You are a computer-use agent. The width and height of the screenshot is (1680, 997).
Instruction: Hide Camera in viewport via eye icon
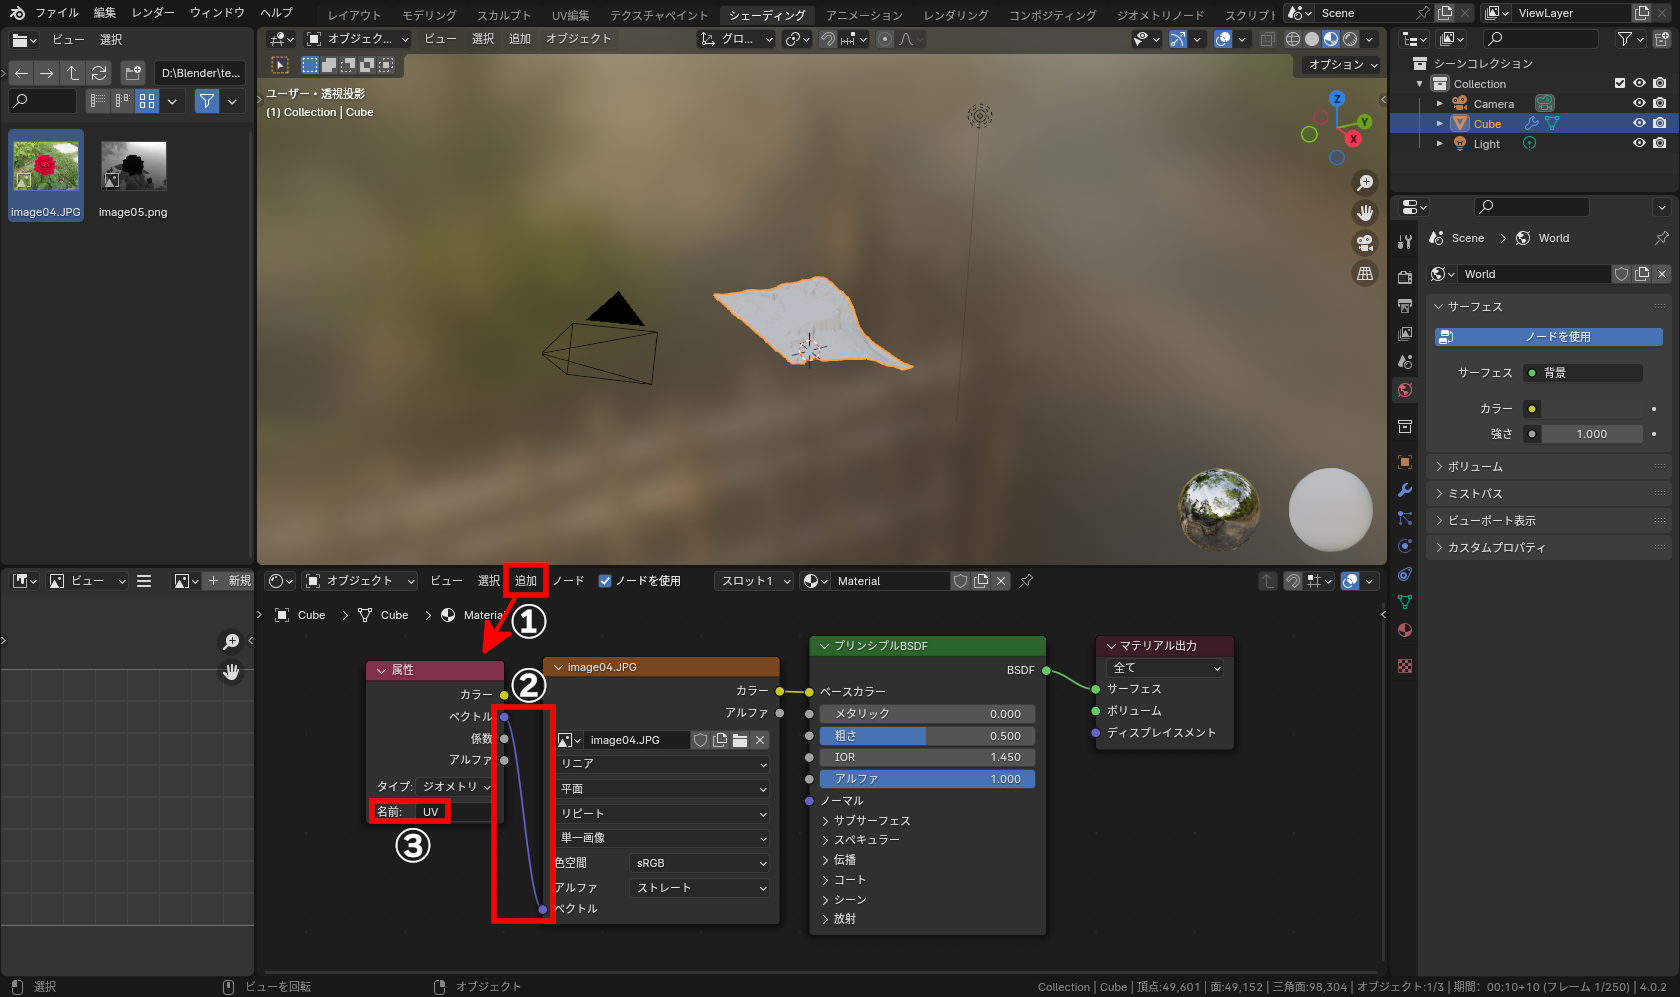tap(1639, 103)
